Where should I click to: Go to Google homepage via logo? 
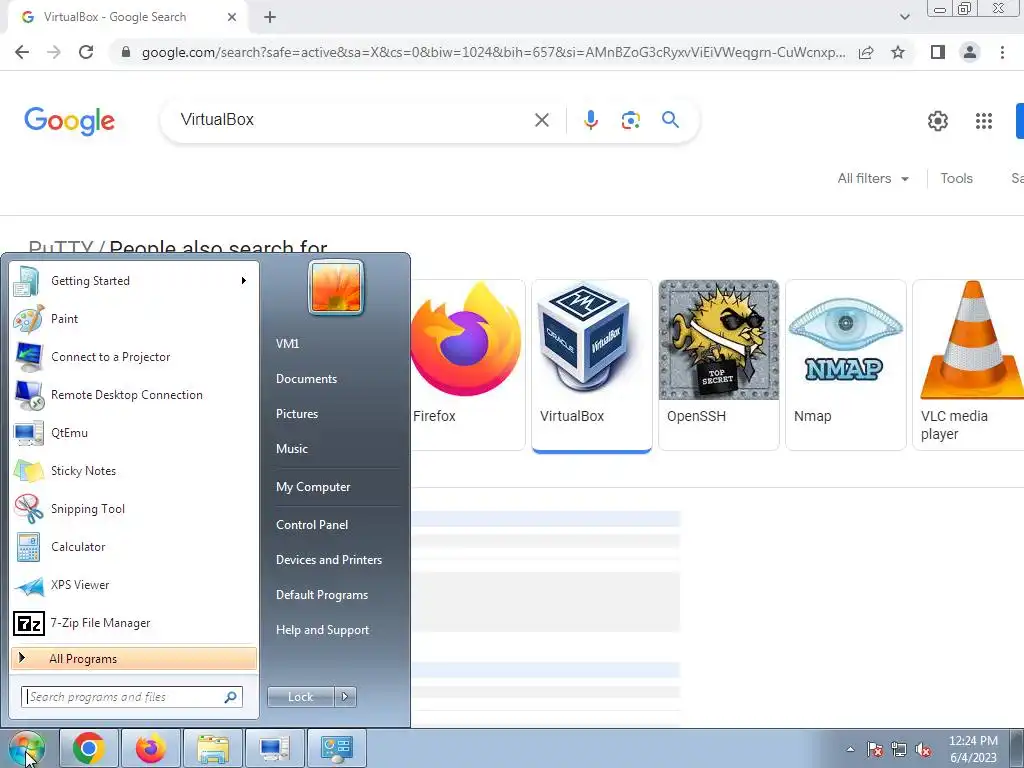tap(69, 121)
